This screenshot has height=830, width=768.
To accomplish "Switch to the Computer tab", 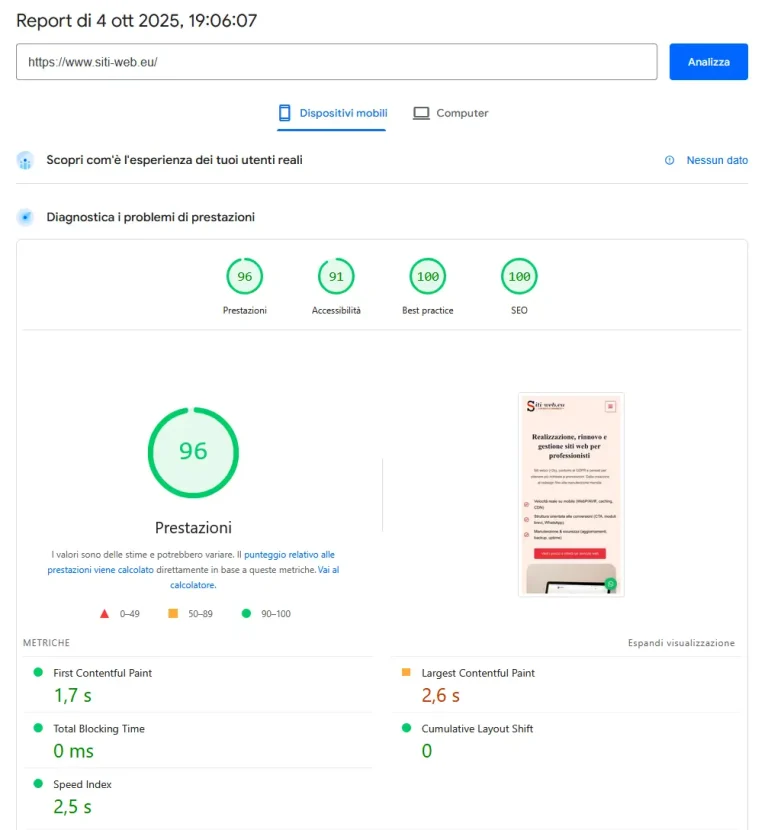I will point(451,113).
